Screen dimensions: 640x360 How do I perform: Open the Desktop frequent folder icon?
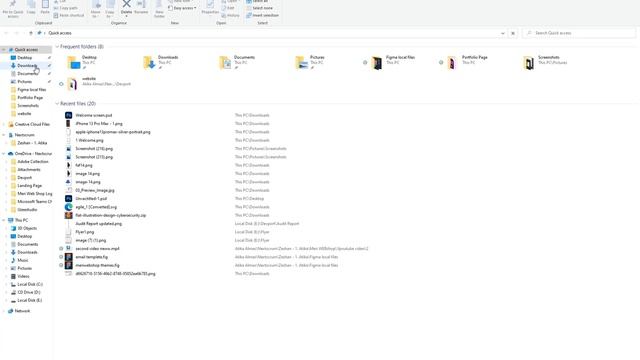(74, 63)
